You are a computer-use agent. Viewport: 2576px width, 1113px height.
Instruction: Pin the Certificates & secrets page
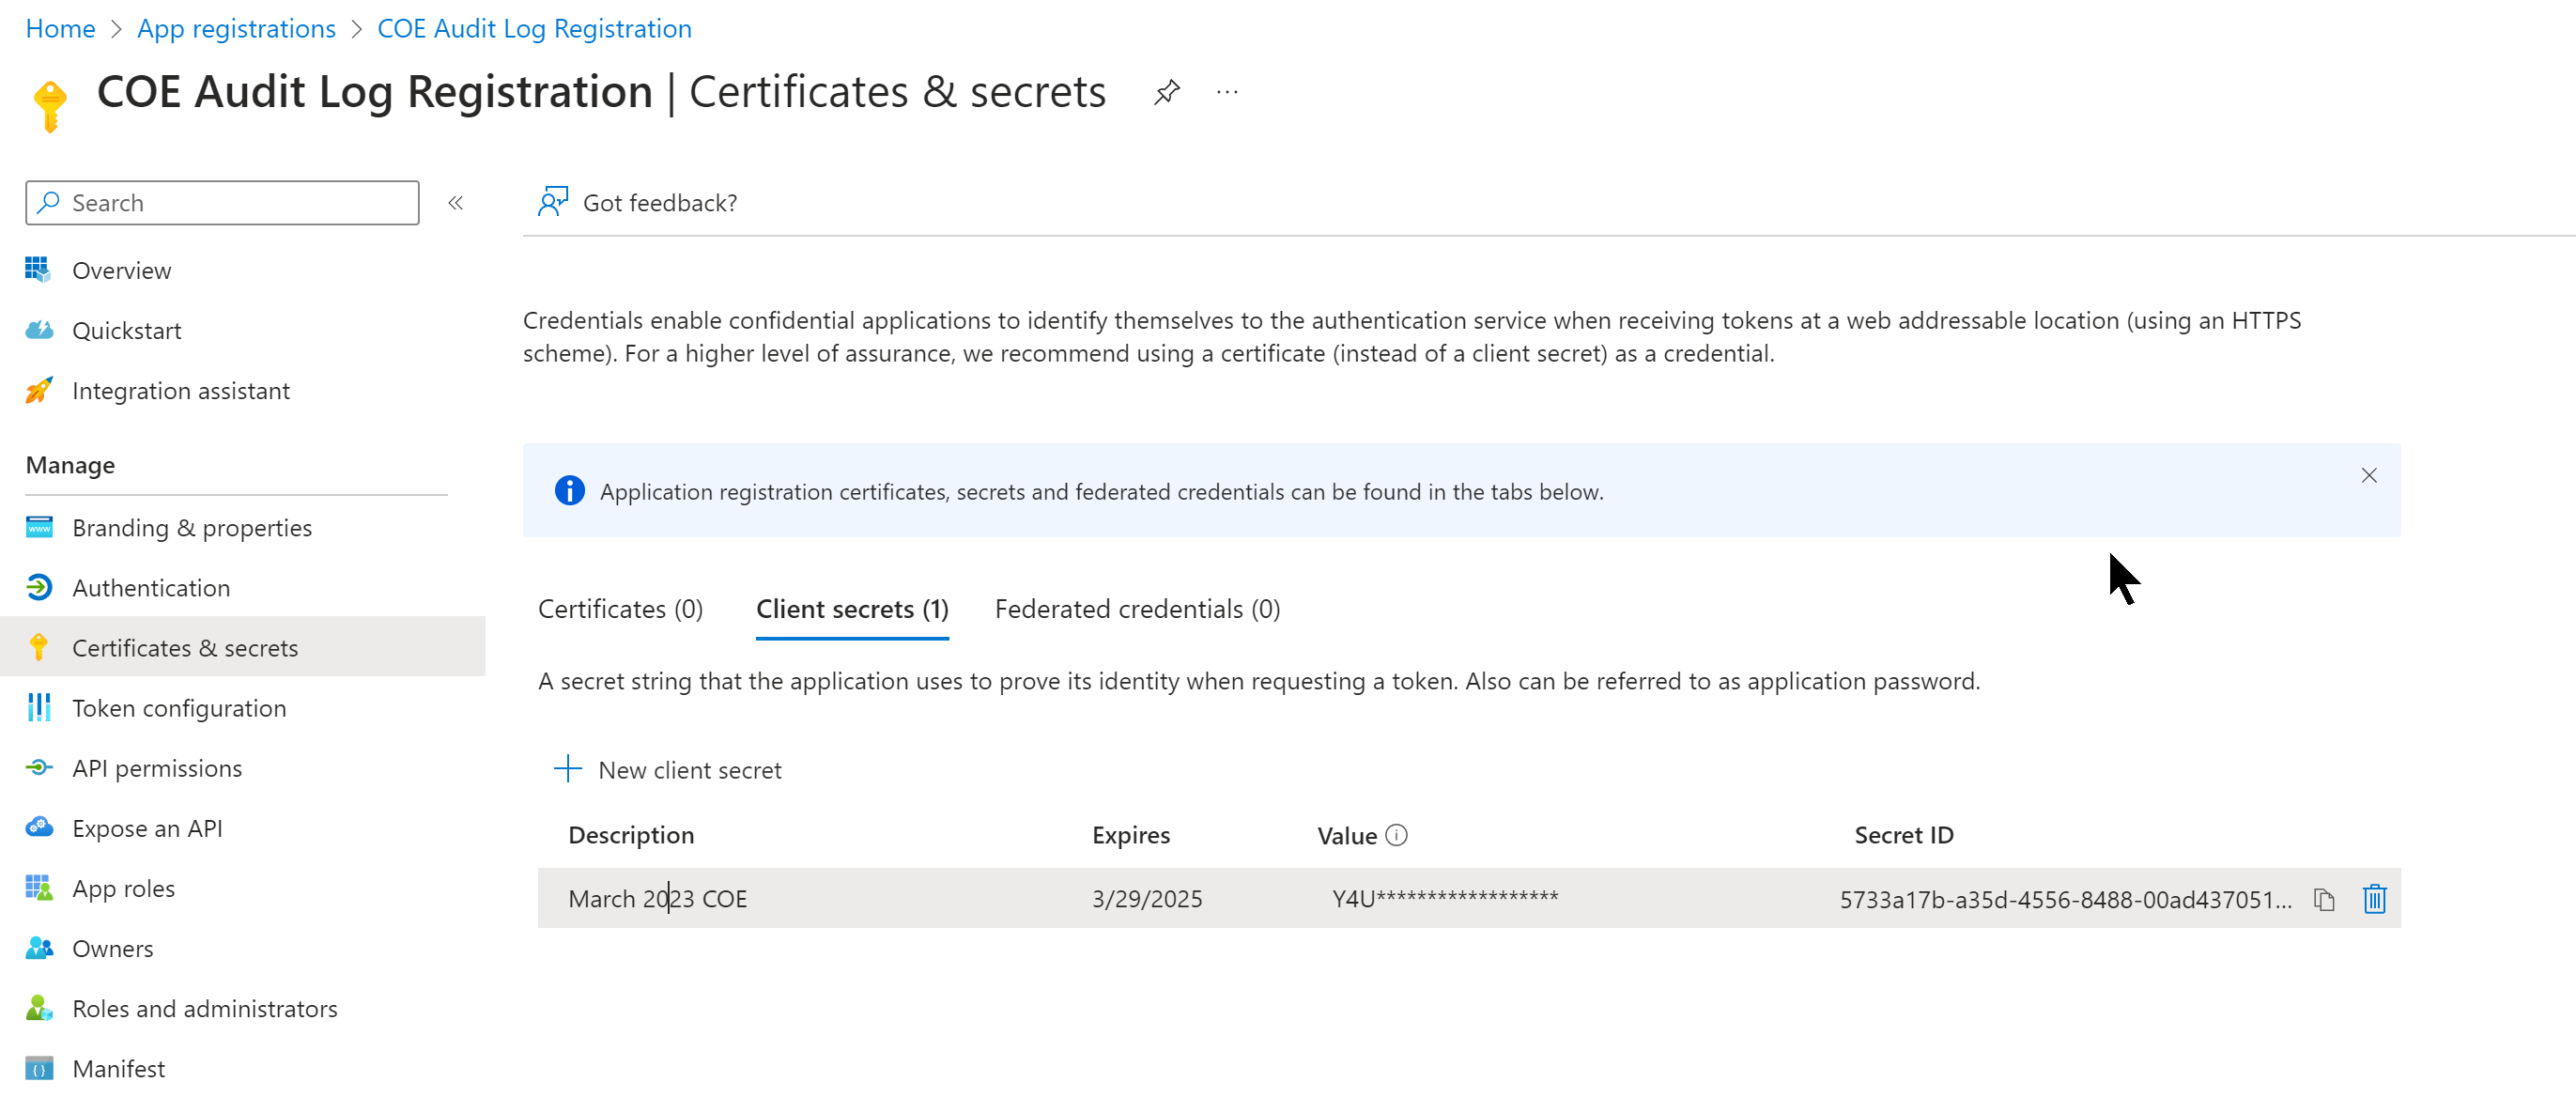click(x=1166, y=91)
